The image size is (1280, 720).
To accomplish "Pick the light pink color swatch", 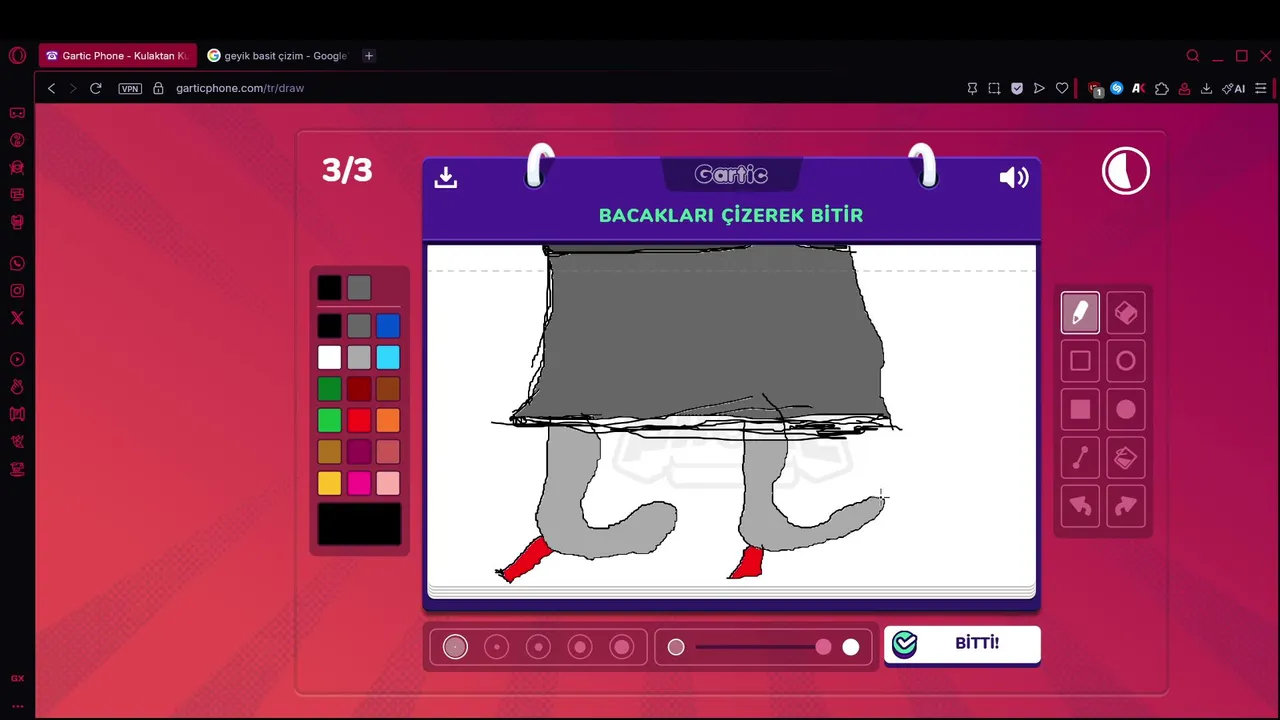I will coord(388,483).
